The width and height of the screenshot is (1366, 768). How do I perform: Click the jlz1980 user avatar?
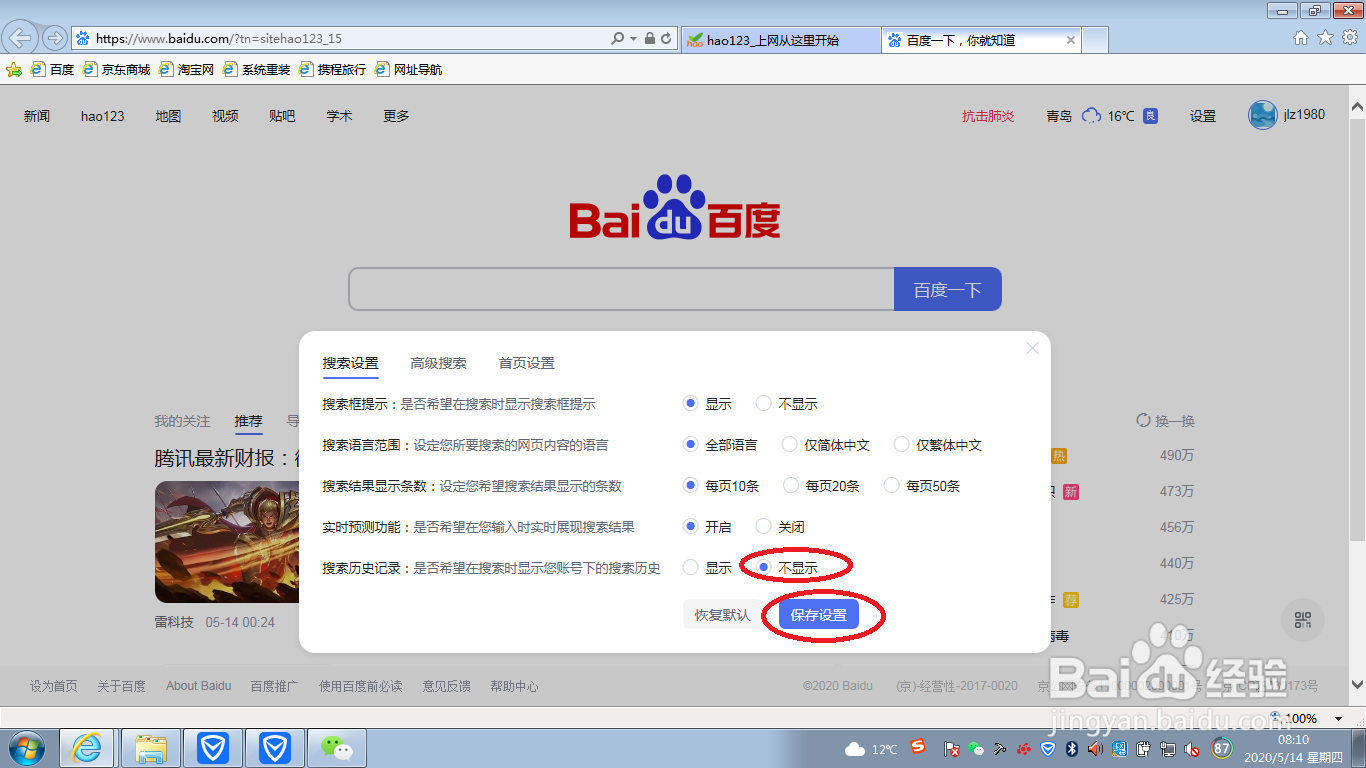tap(1263, 115)
